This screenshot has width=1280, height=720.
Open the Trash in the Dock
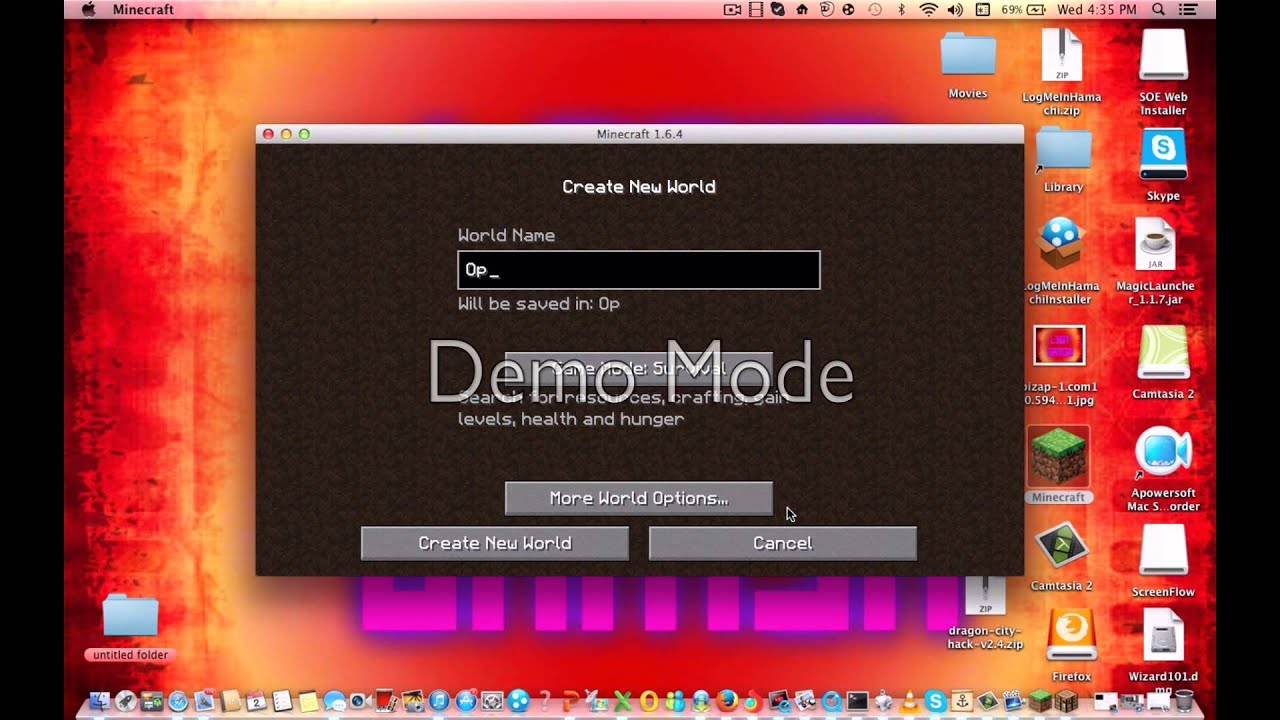click(x=1184, y=701)
